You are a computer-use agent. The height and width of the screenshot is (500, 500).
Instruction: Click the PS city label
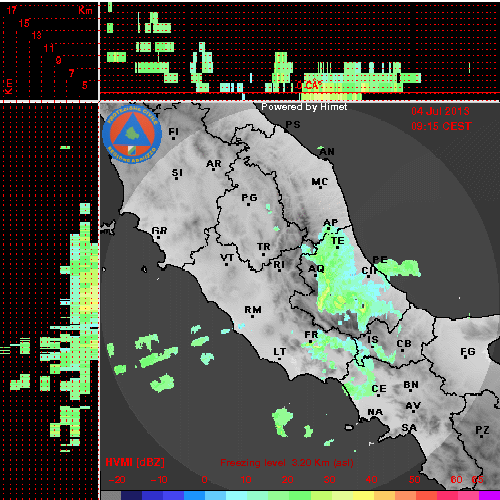(x=293, y=125)
